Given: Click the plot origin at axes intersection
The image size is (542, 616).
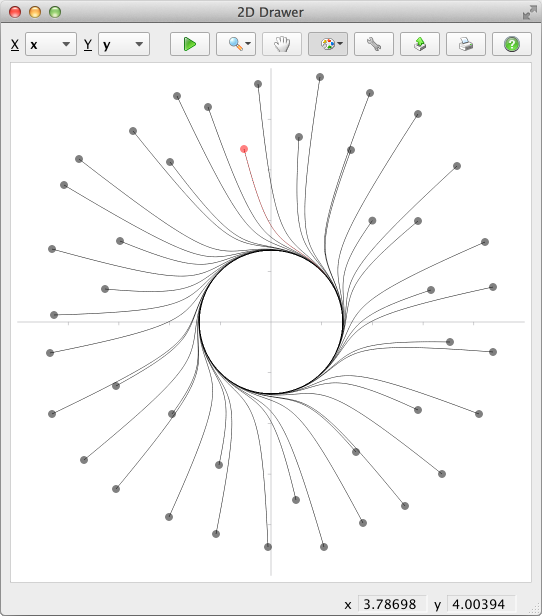Looking at the screenshot, I should click(x=271, y=322).
